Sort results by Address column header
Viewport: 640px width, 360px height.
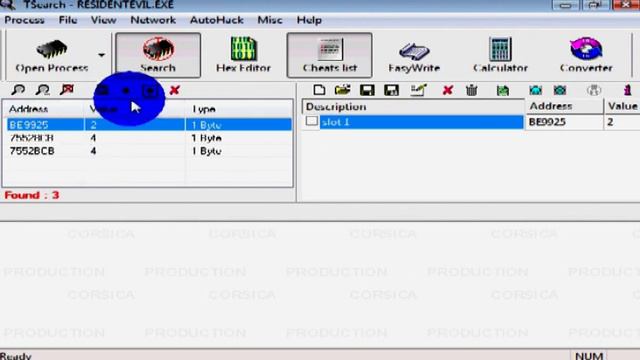(x=43, y=109)
